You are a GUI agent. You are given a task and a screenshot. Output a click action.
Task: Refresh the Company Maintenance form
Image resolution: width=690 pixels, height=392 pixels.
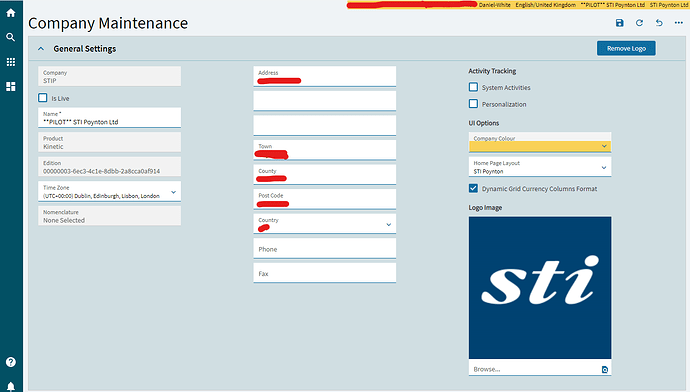pyautogui.click(x=639, y=23)
